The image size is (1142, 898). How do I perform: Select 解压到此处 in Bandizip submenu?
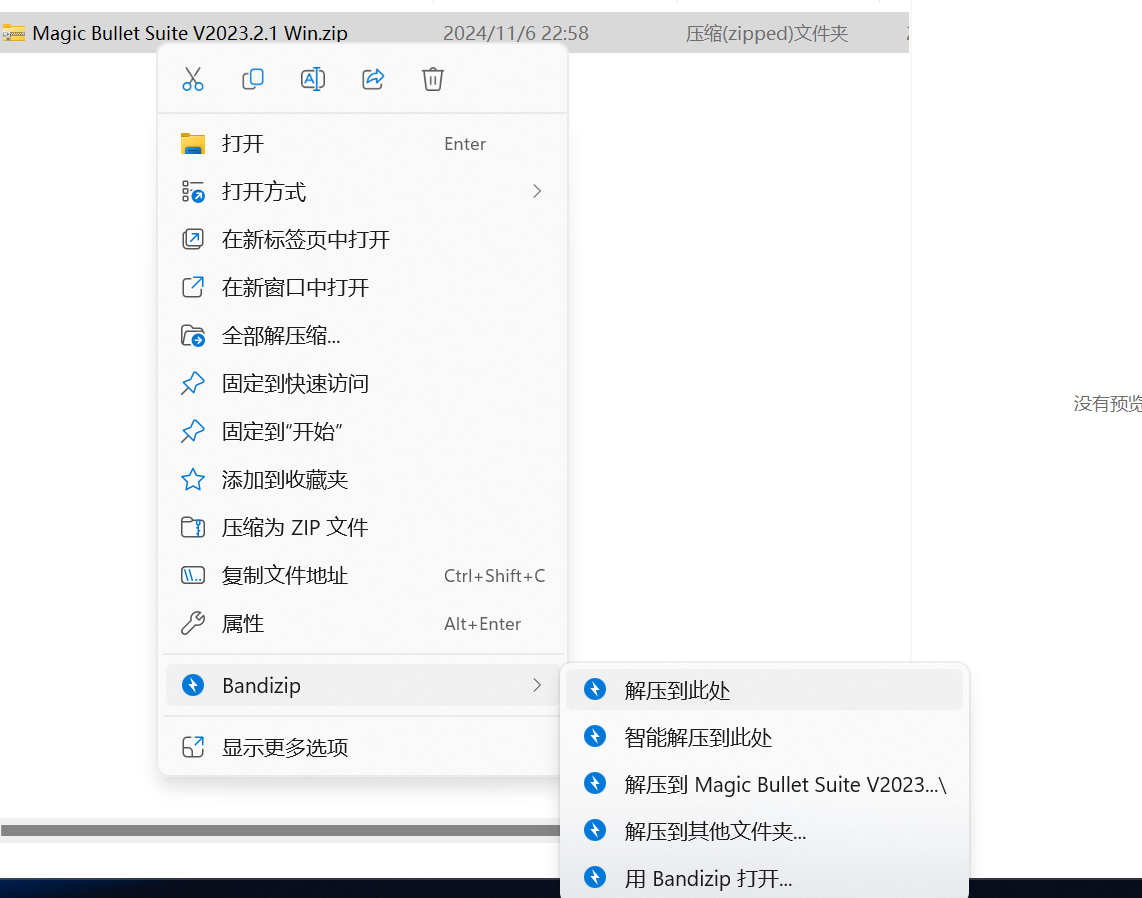click(765, 690)
